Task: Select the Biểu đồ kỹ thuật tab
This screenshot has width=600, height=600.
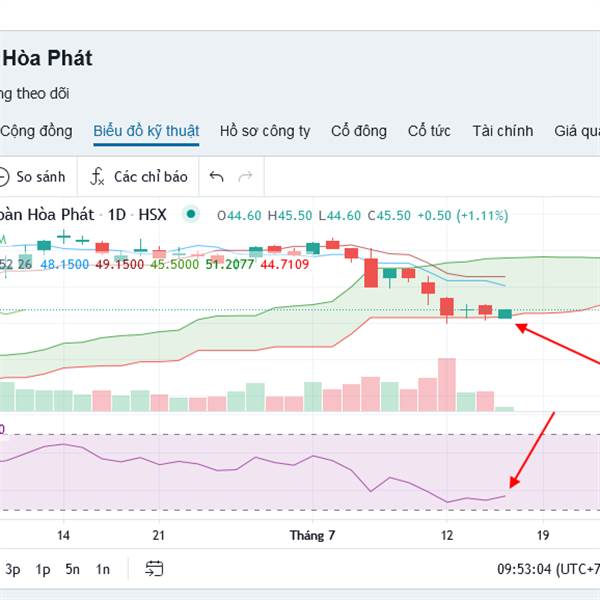Action: point(146,131)
